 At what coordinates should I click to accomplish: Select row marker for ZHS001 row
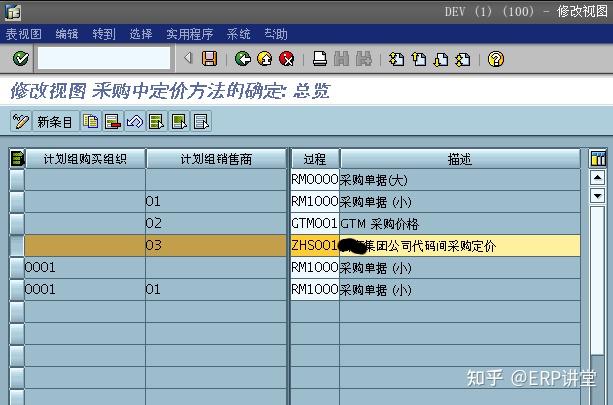(x=17, y=246)
